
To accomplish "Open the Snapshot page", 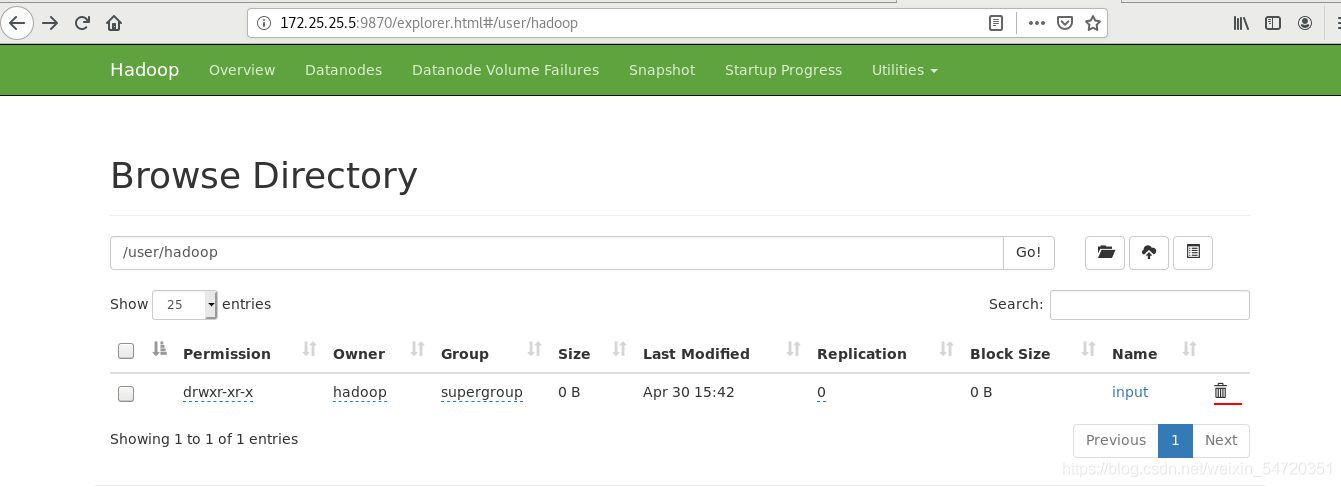I will tap(662, 70).
